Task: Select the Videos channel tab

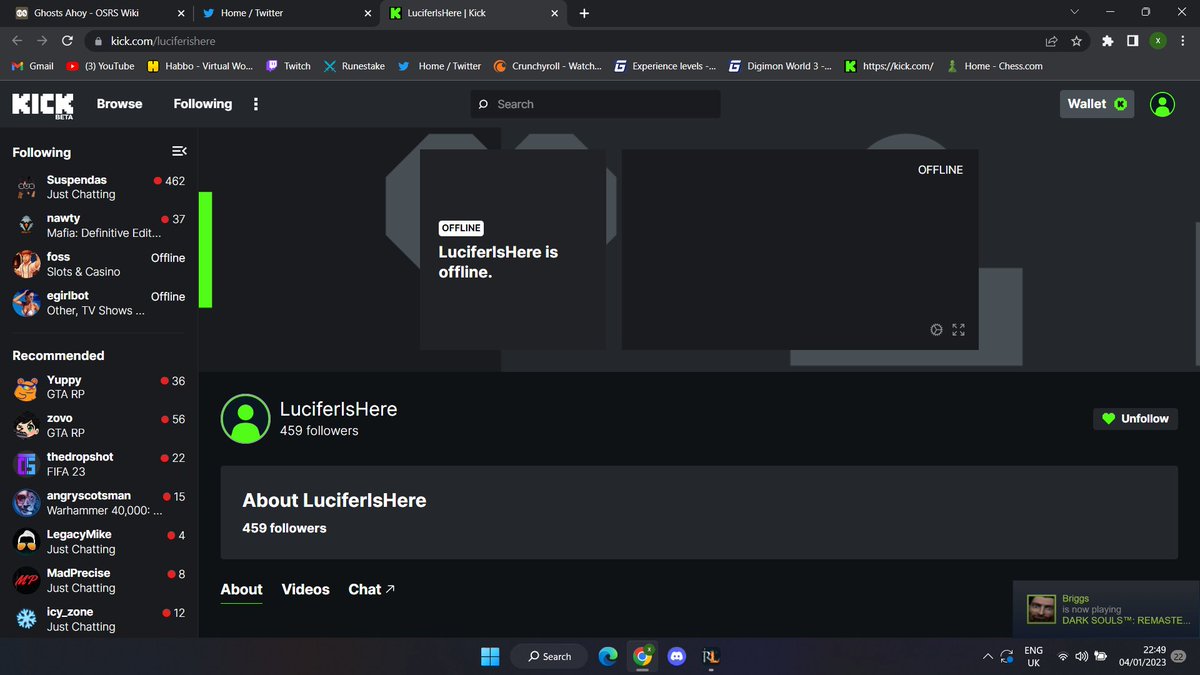Action: click(305, 590)
